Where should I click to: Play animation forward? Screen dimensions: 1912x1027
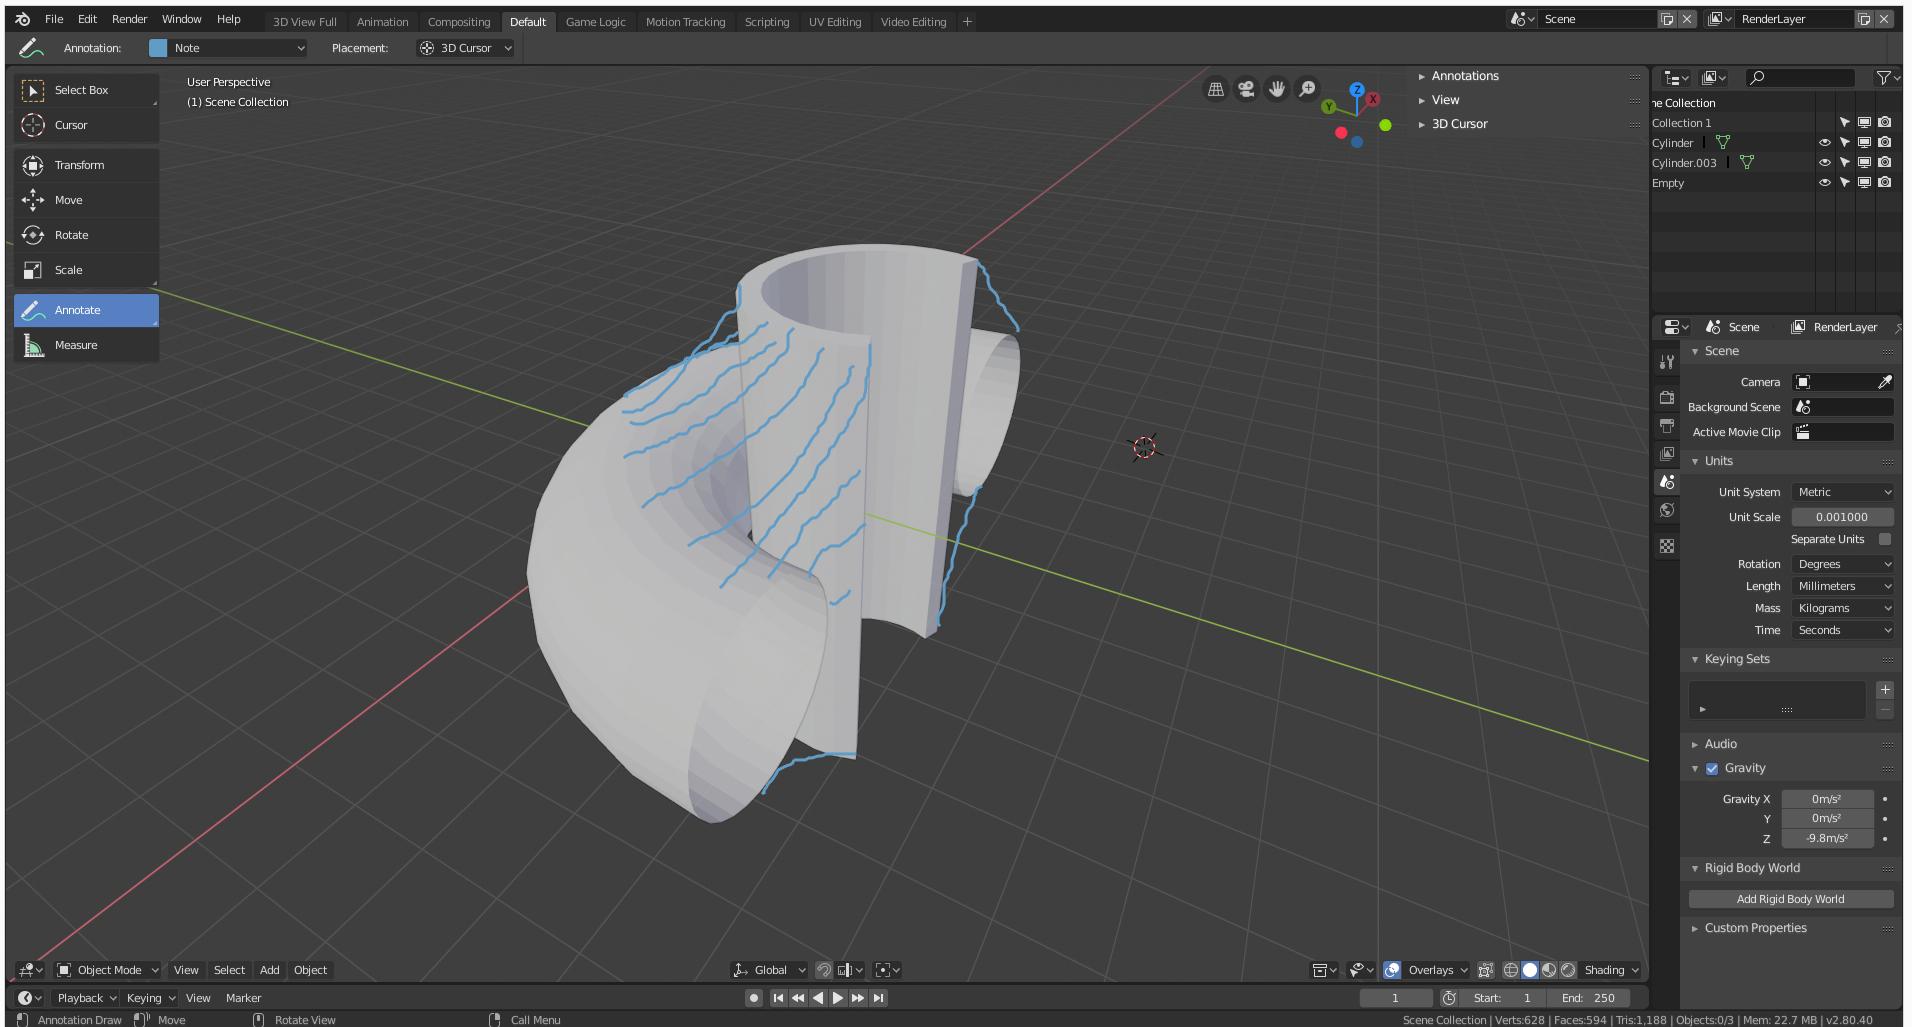(838, 998)
